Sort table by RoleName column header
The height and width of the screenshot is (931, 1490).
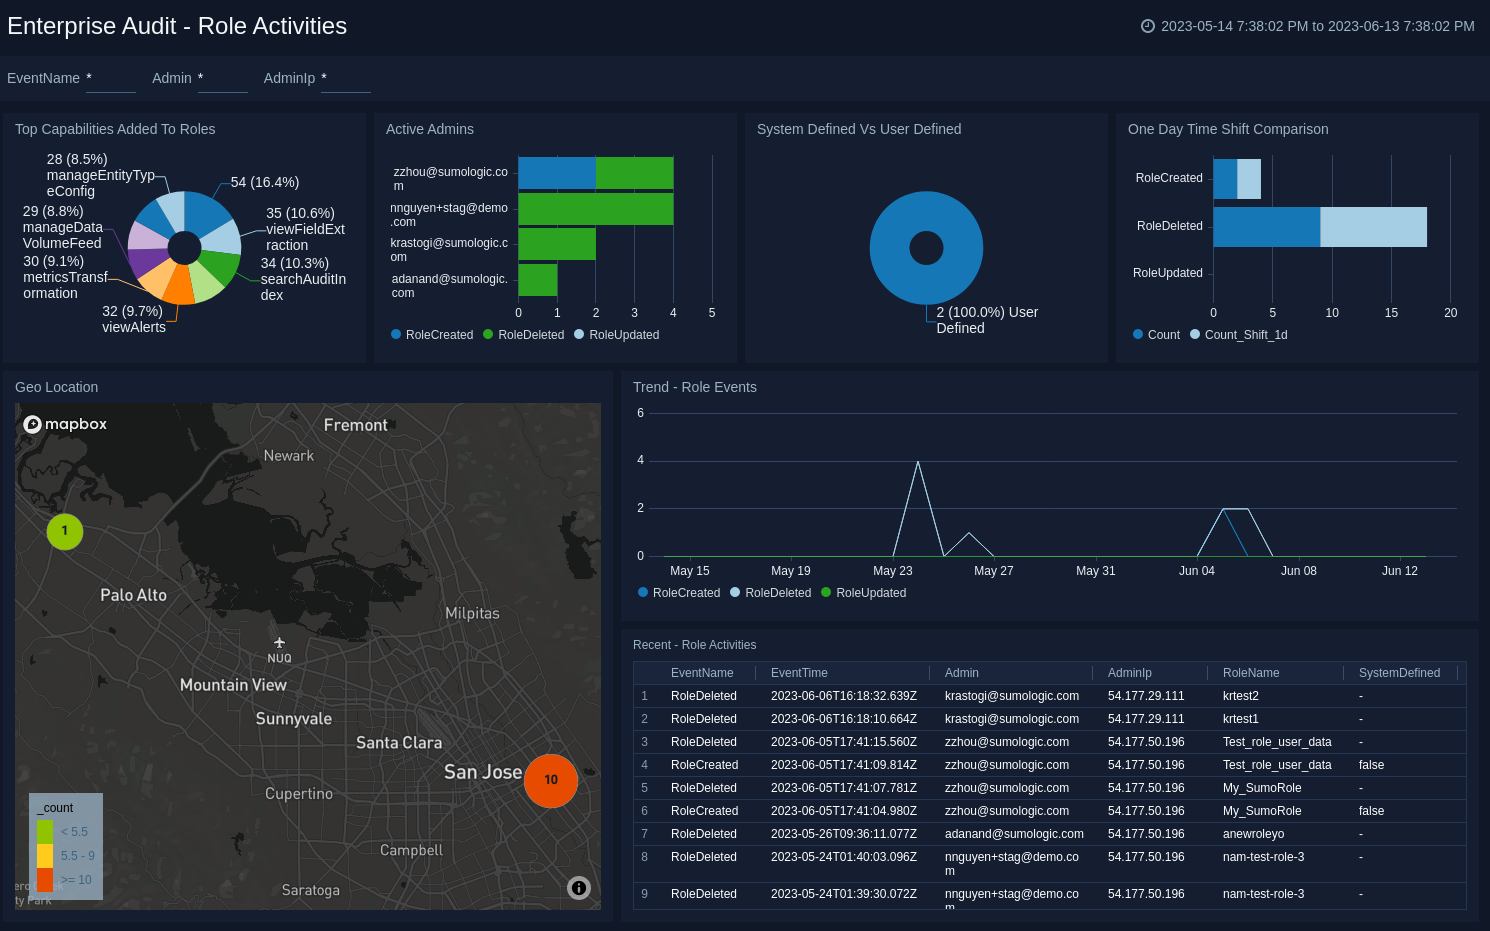coord(1250,673)
